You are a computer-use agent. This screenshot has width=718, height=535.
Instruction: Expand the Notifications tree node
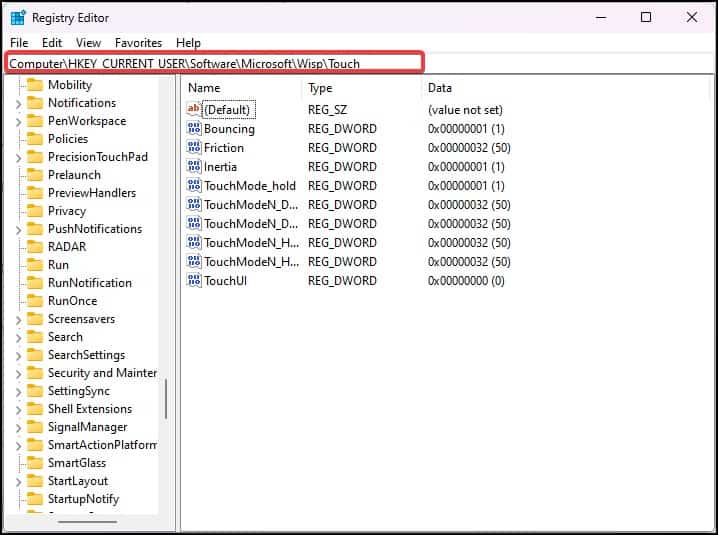pyautogui.click(x=18, y=104)
